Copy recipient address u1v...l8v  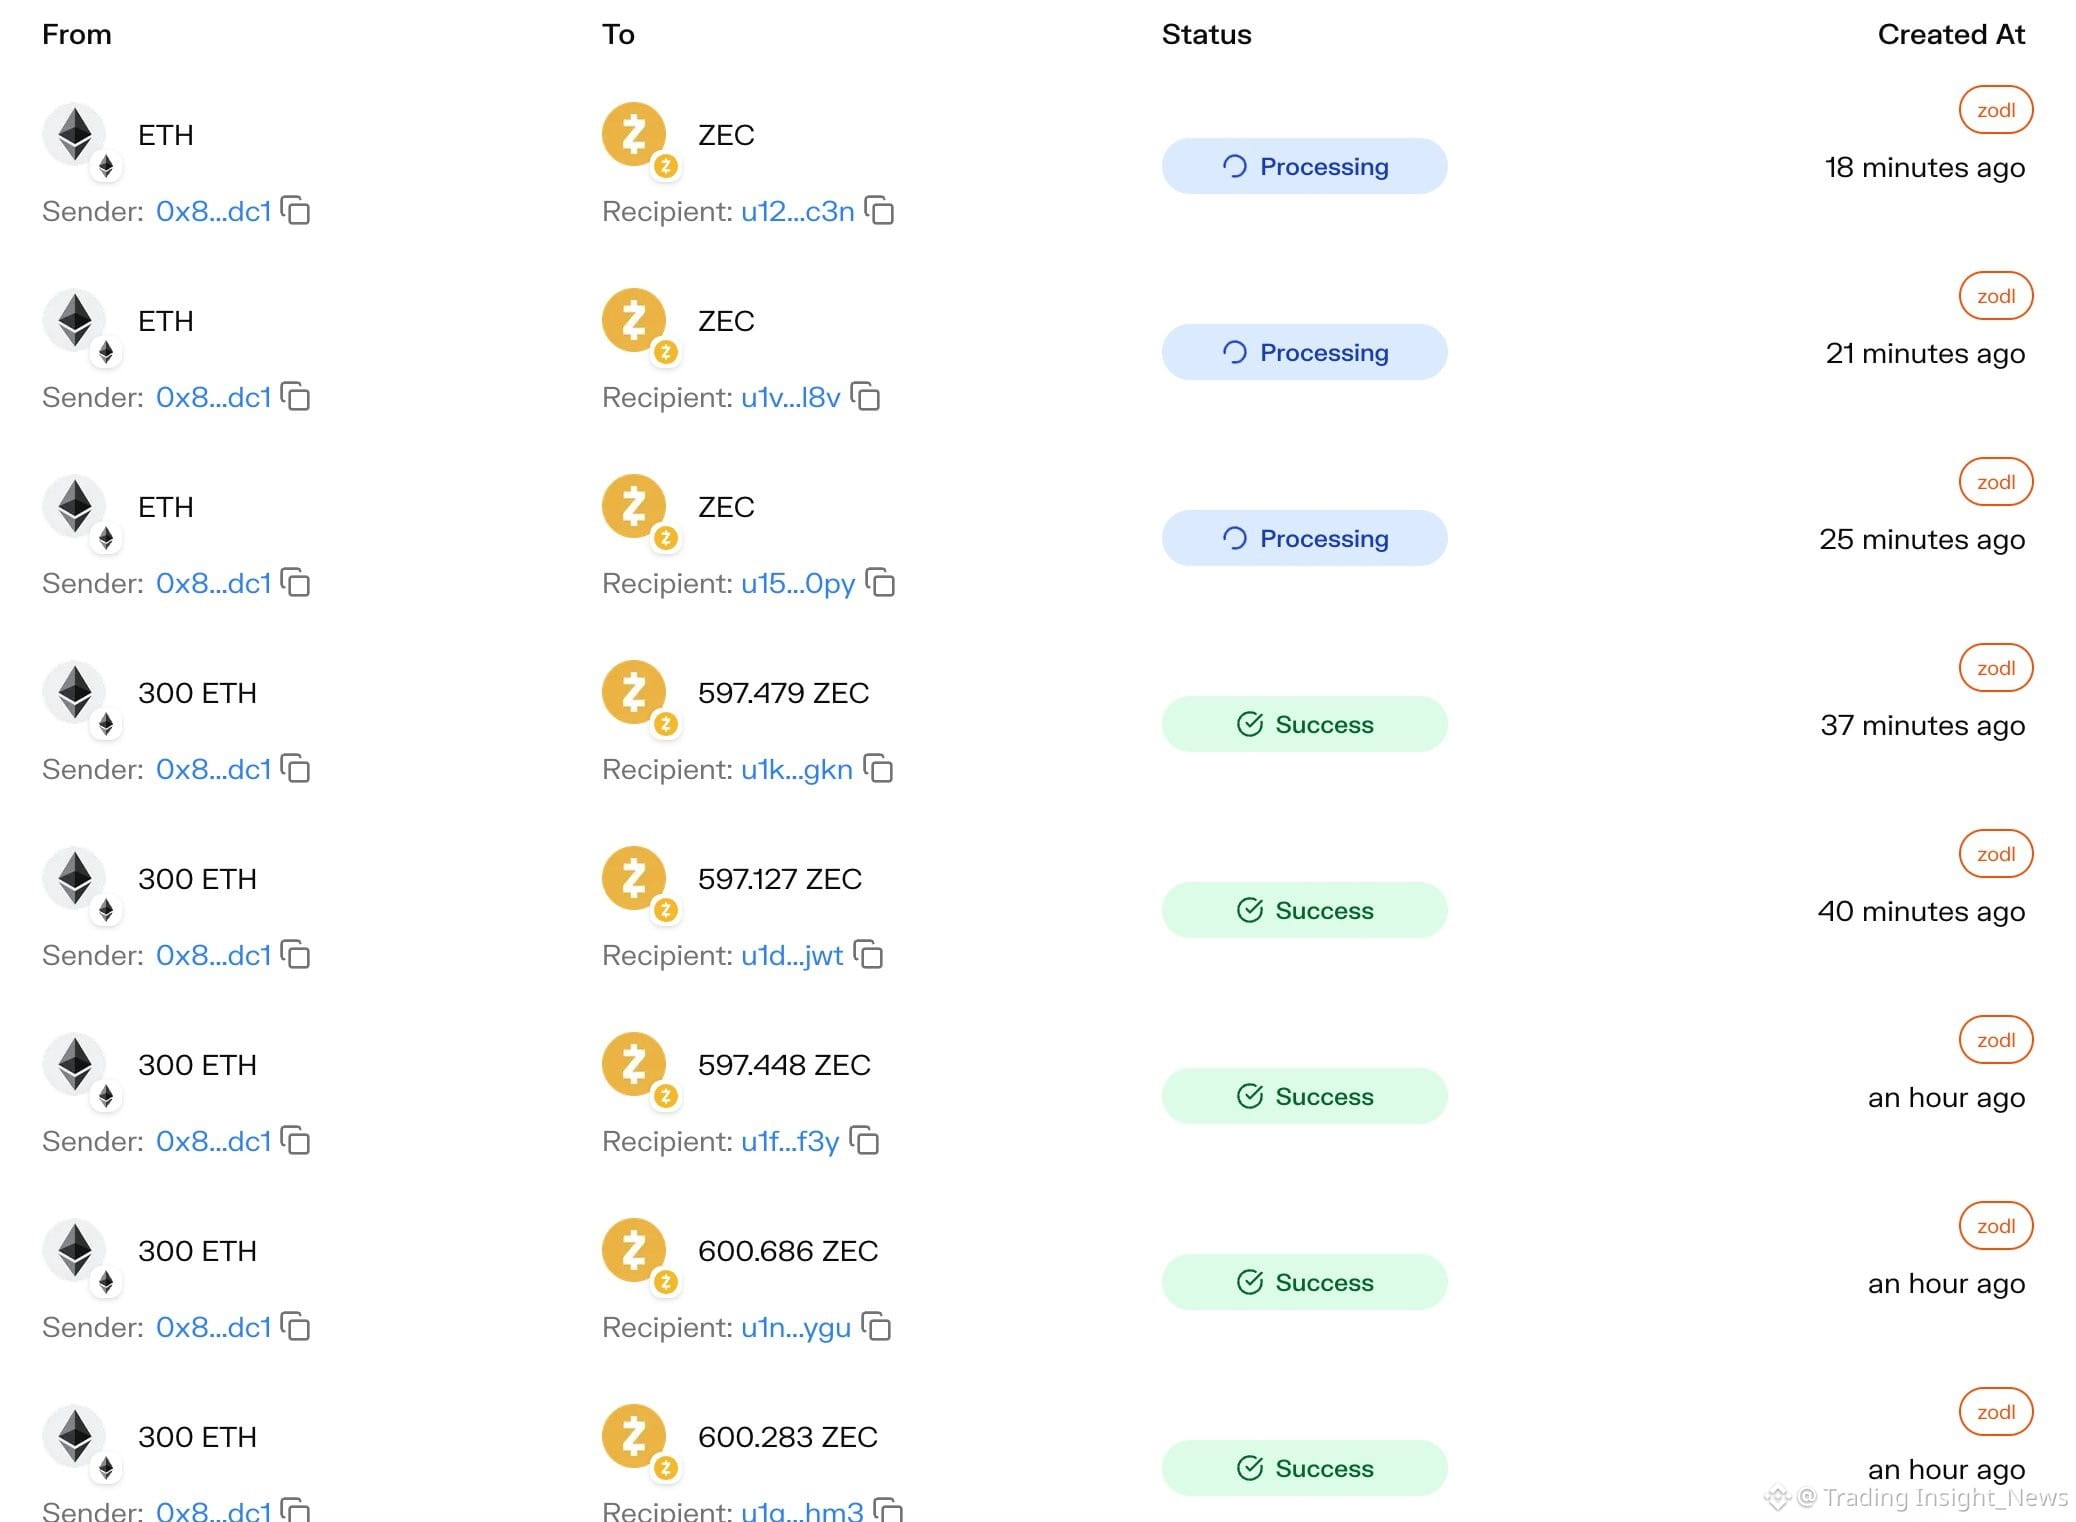pos(865,397)
